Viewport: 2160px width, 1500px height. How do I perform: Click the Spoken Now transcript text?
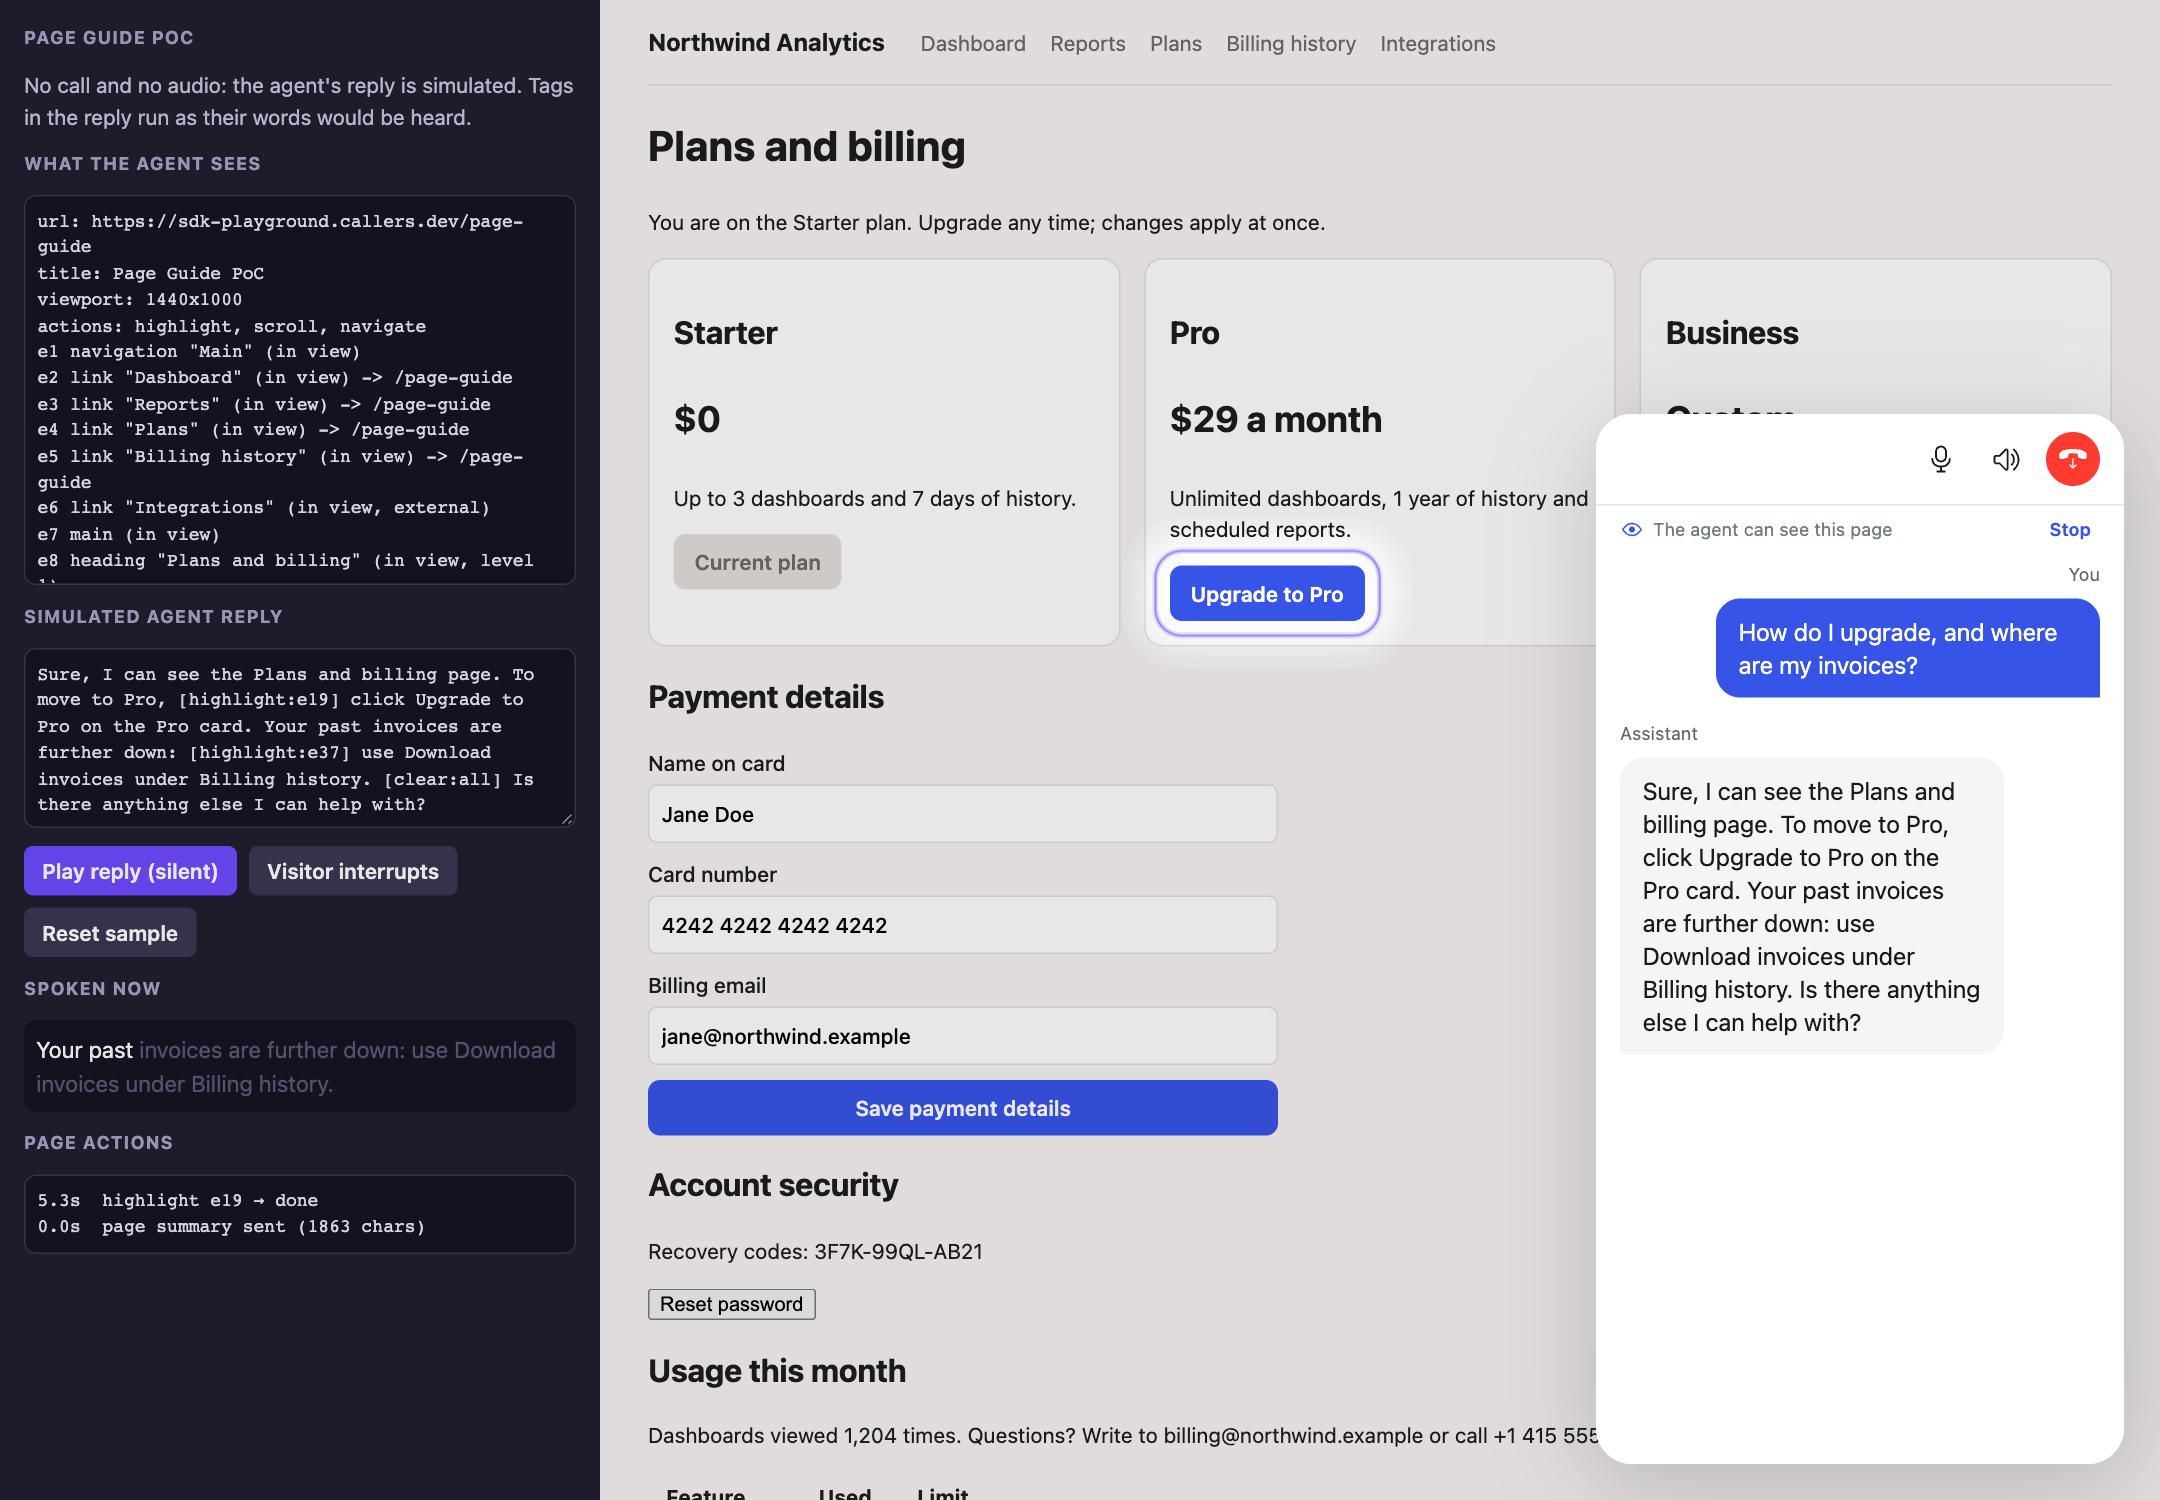tap(296, 1067)
